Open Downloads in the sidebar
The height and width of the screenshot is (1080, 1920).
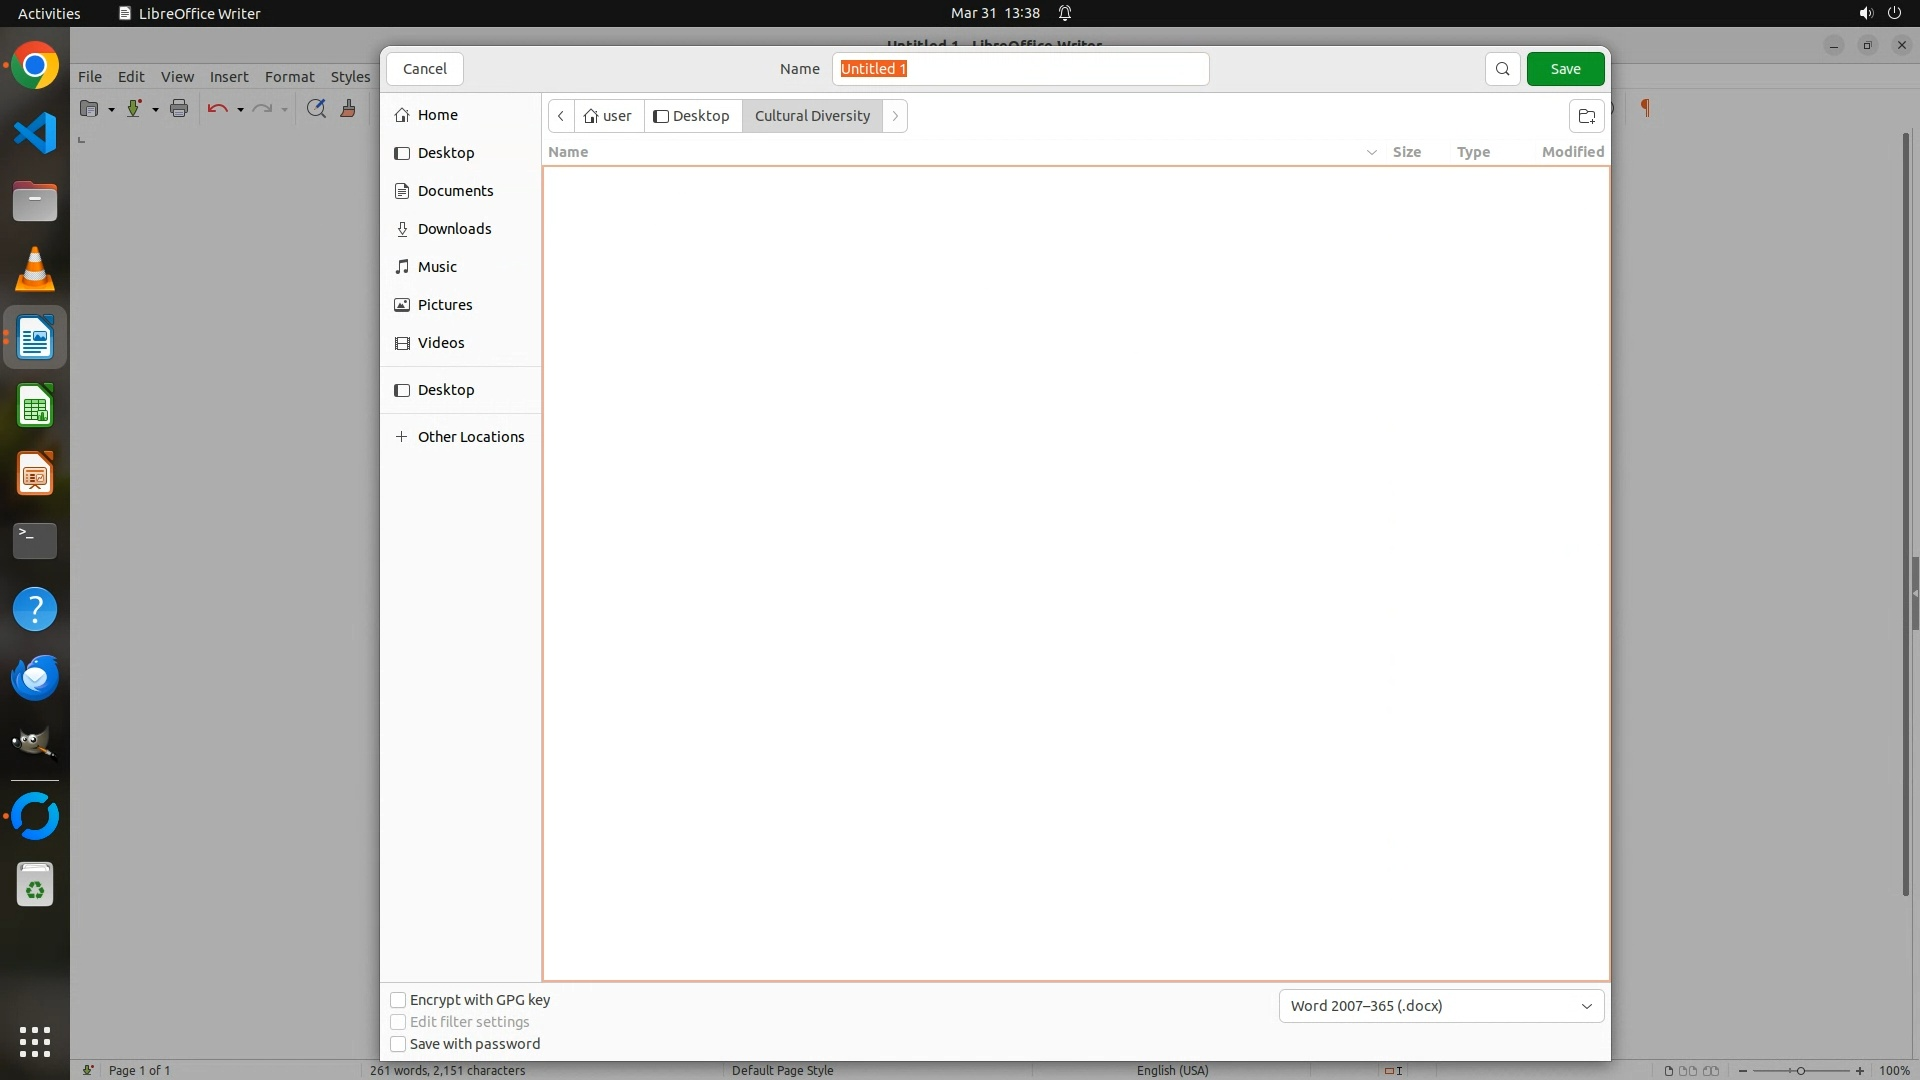pos(454,229)
